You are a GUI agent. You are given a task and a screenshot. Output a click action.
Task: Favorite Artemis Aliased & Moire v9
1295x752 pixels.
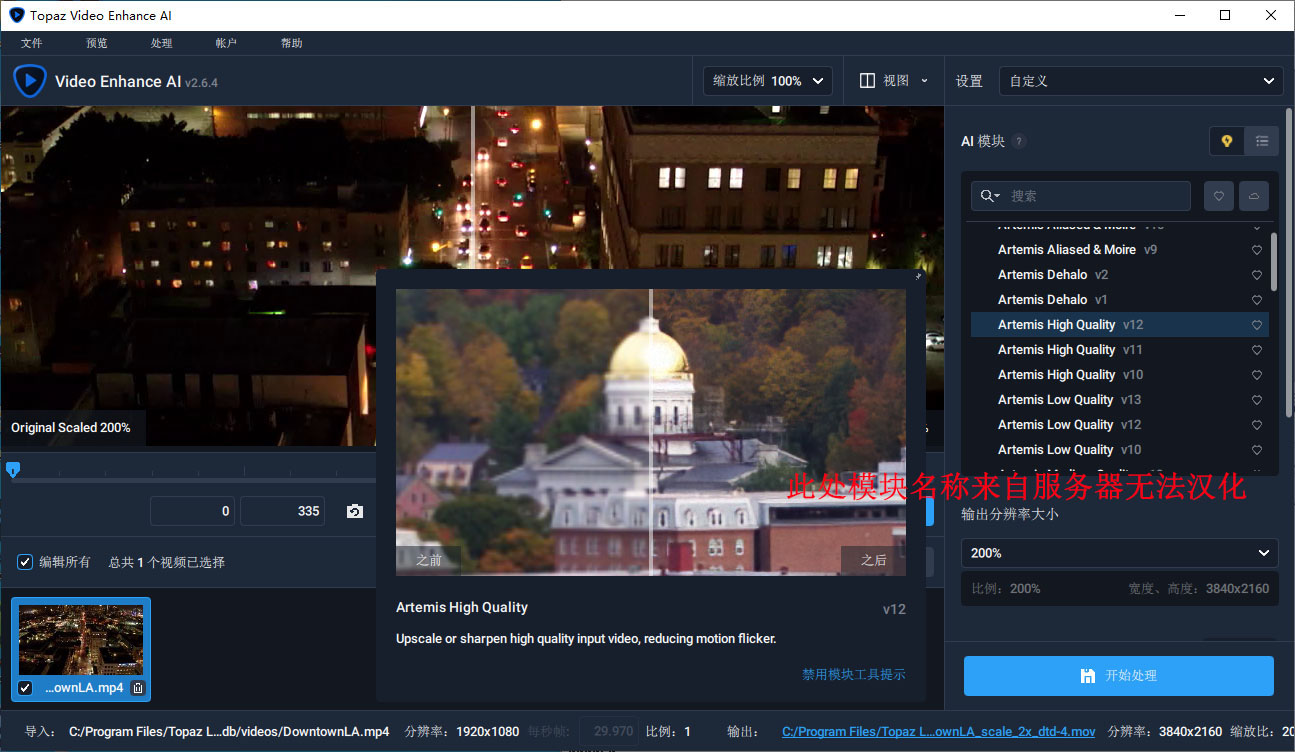(x=1257, y=250)
